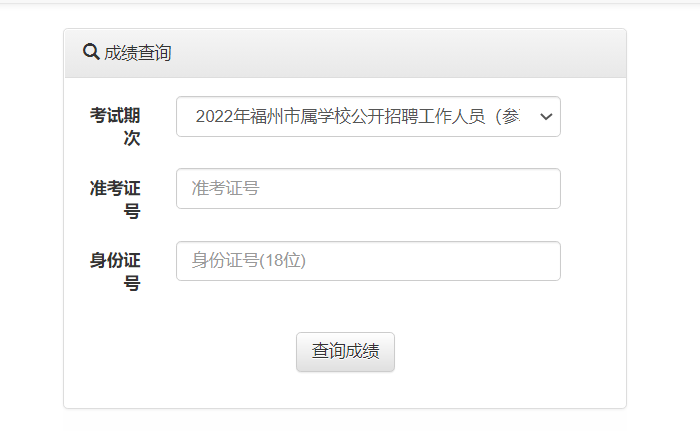Click the 成绩查询 panel heading text

click(x=138, y=53)
